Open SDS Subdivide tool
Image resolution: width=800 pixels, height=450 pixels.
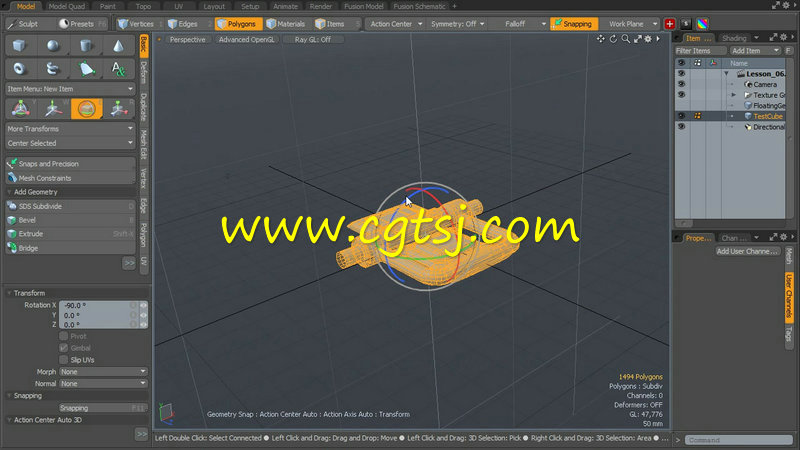(70, 206)
